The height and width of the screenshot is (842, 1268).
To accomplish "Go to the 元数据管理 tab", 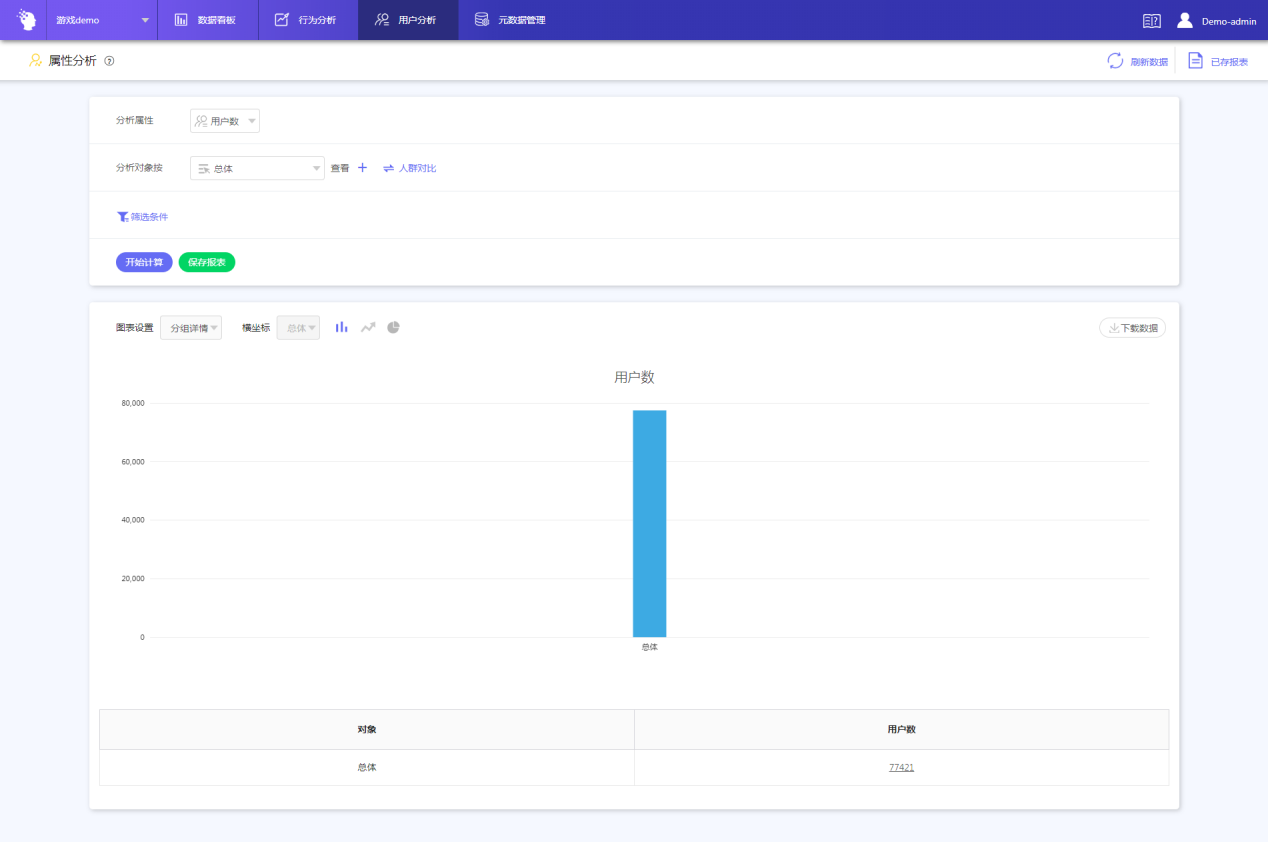I will pyautogui.click(x=510, y=20).
